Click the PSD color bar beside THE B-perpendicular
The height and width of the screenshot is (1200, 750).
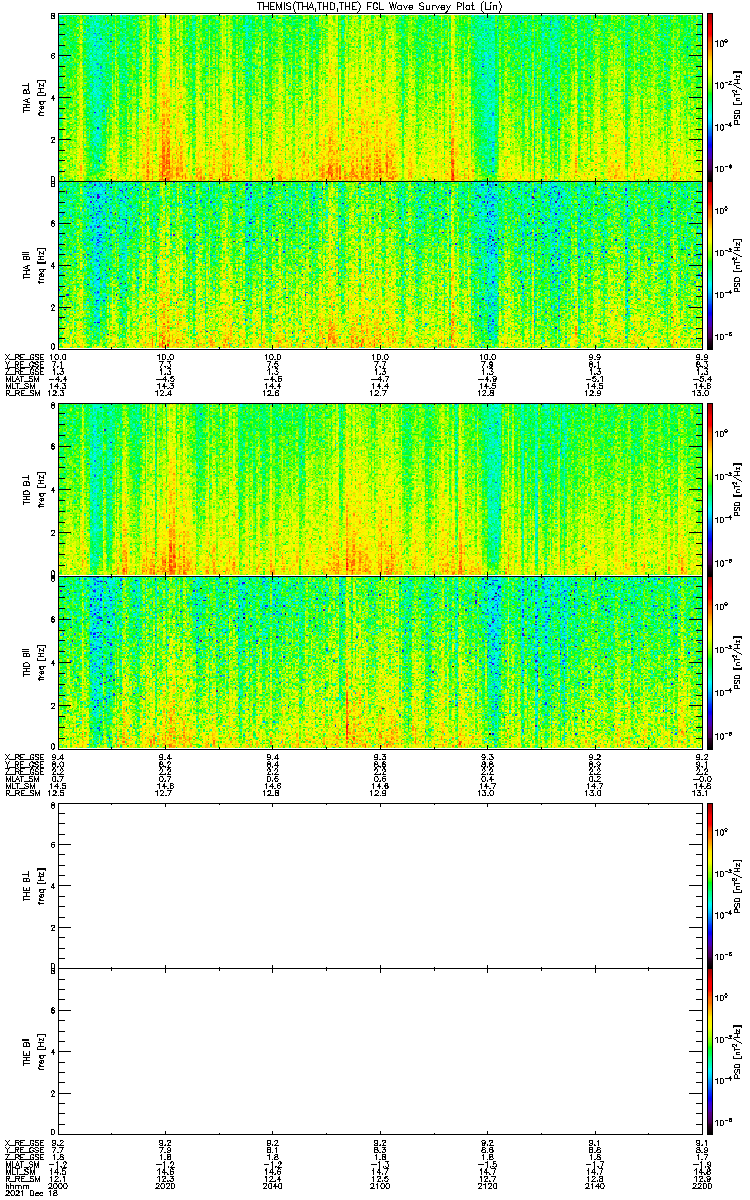(x=710, y=884)
